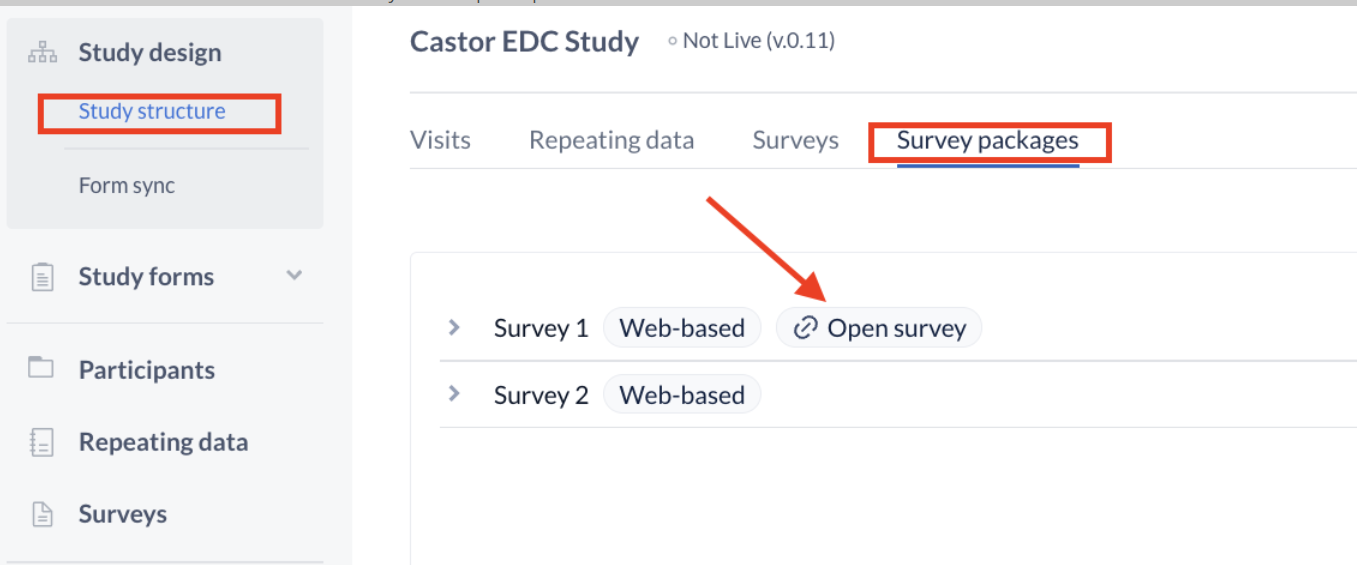Open the Surveys tab
The height and width of the screenshot is (565, 1357).
pos(795,140)
